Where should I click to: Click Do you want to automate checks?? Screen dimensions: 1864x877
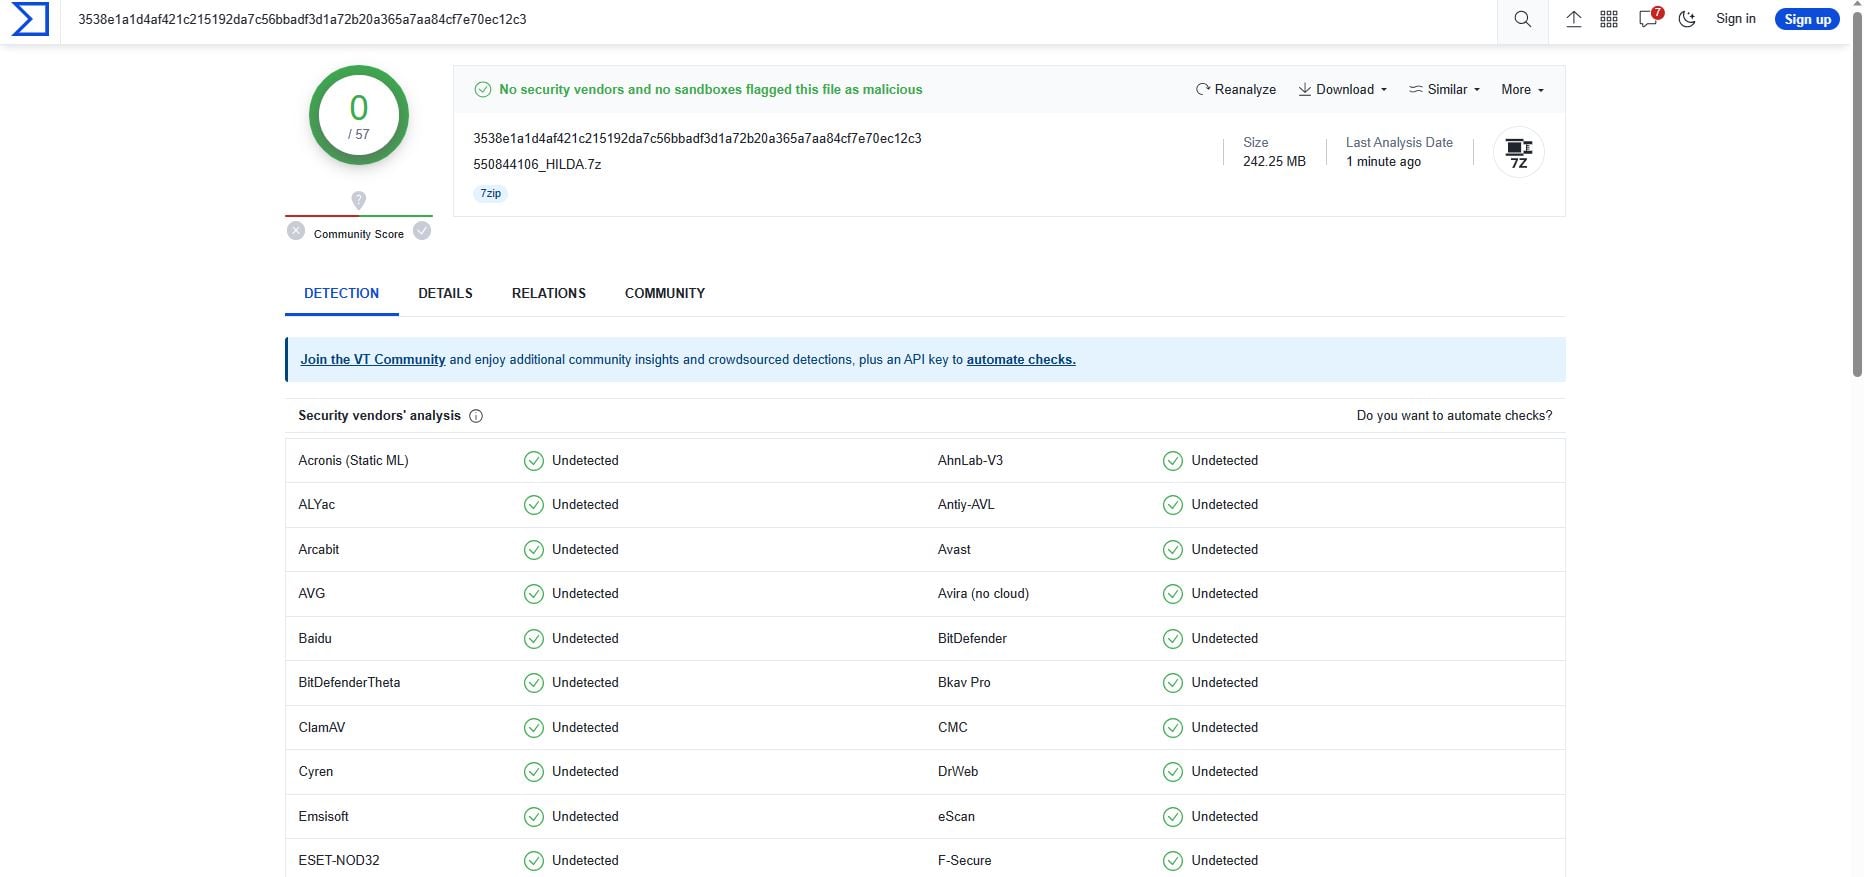[x=1454, y=416]
